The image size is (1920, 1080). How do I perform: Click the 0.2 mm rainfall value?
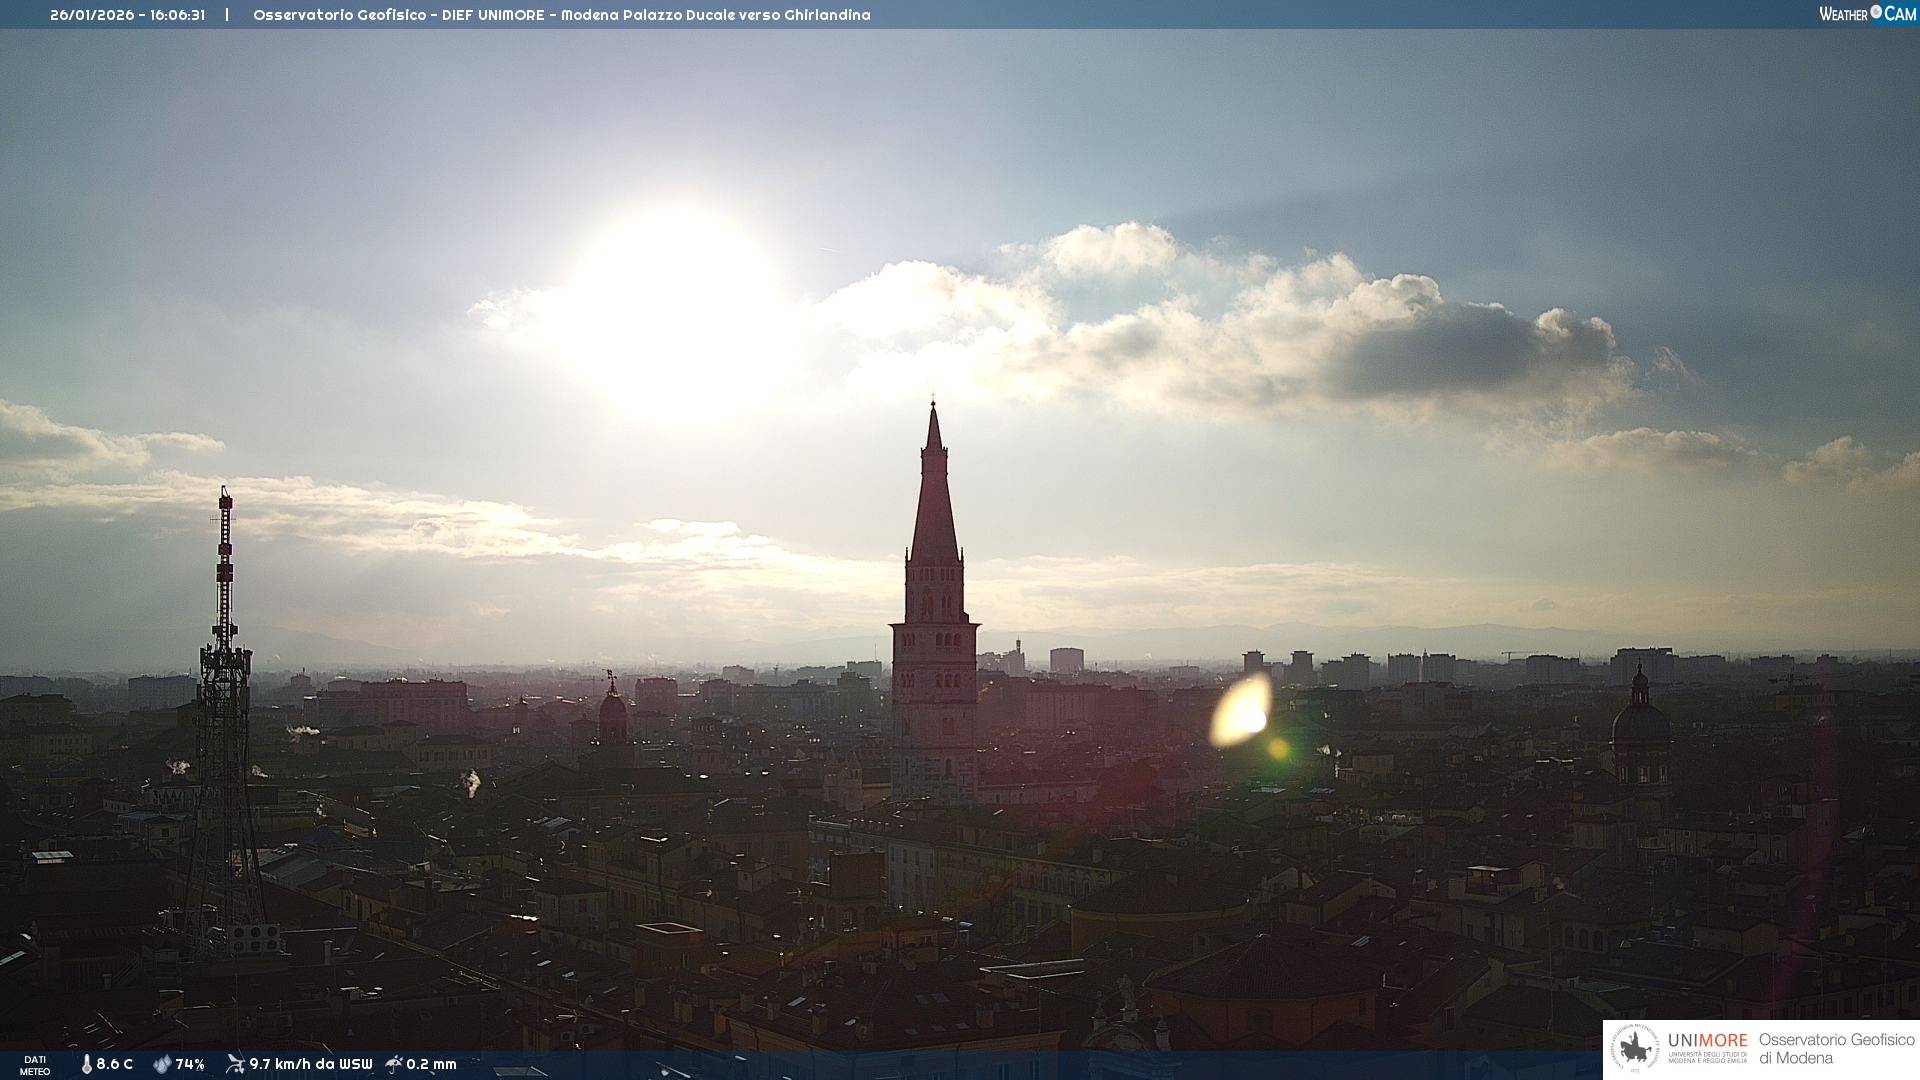[431, 1064]
